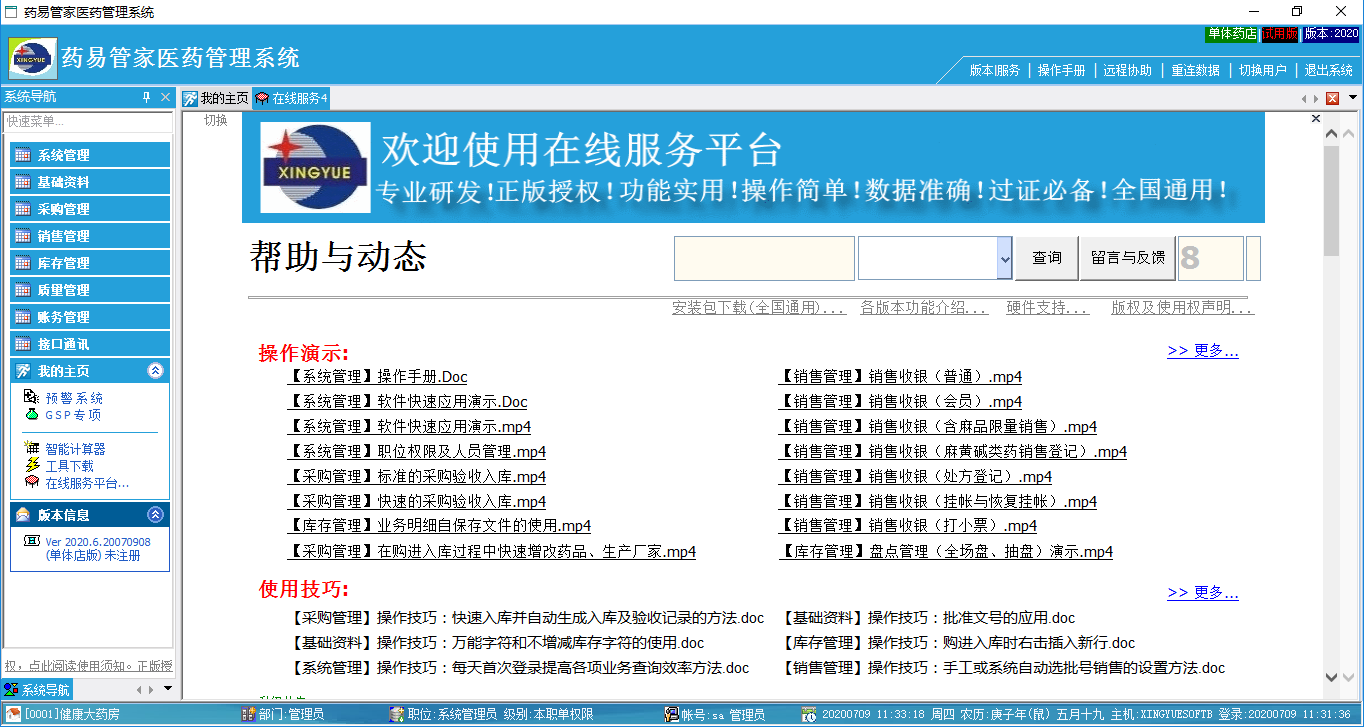This screenshot has width=1364, height=727.
Task: Click the version info Ver 2020.6.20070908 text
Action: (x=98, y=542)
